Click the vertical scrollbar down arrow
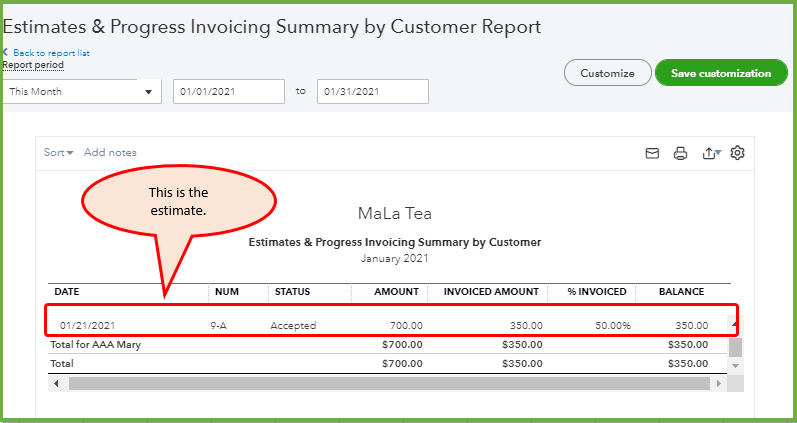Viewport: 797px width, 423px height. [x=736, y=365]
